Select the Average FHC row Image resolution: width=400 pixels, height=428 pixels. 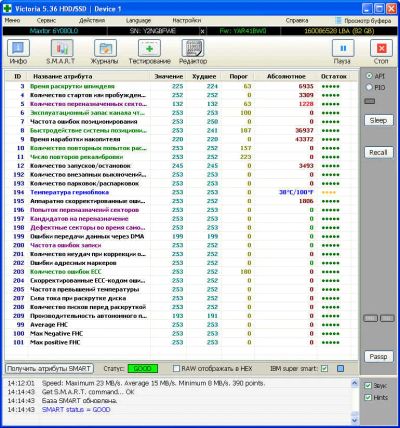pyautogui.click(x=181, y=325)
